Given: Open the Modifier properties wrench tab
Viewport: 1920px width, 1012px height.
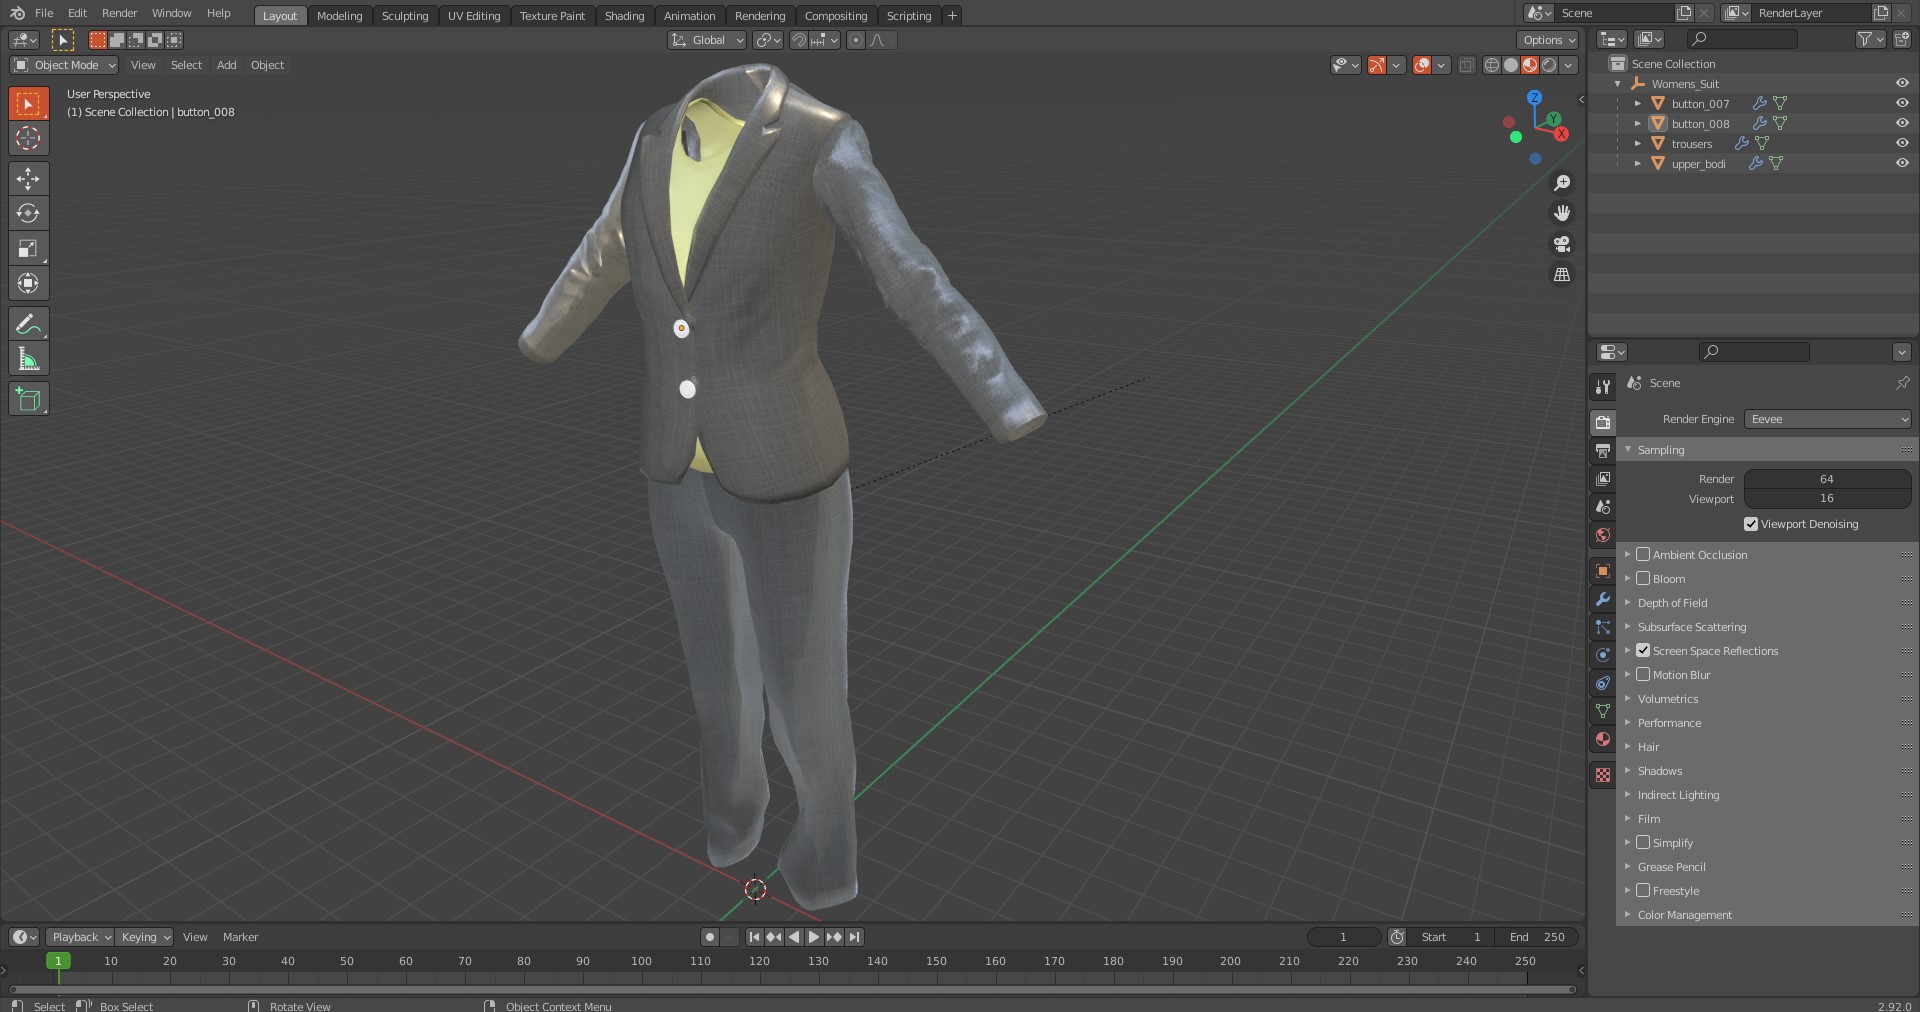Looking at the screenshot, I should pos(1603,599).
